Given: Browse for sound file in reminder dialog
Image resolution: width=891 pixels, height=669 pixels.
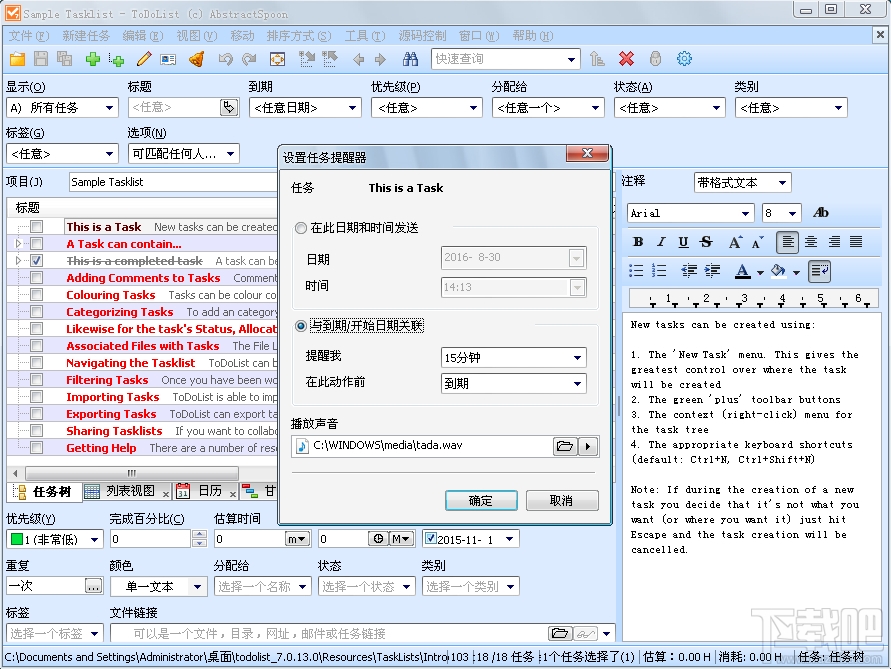Looking at the screenshot, I should [565, 446].
